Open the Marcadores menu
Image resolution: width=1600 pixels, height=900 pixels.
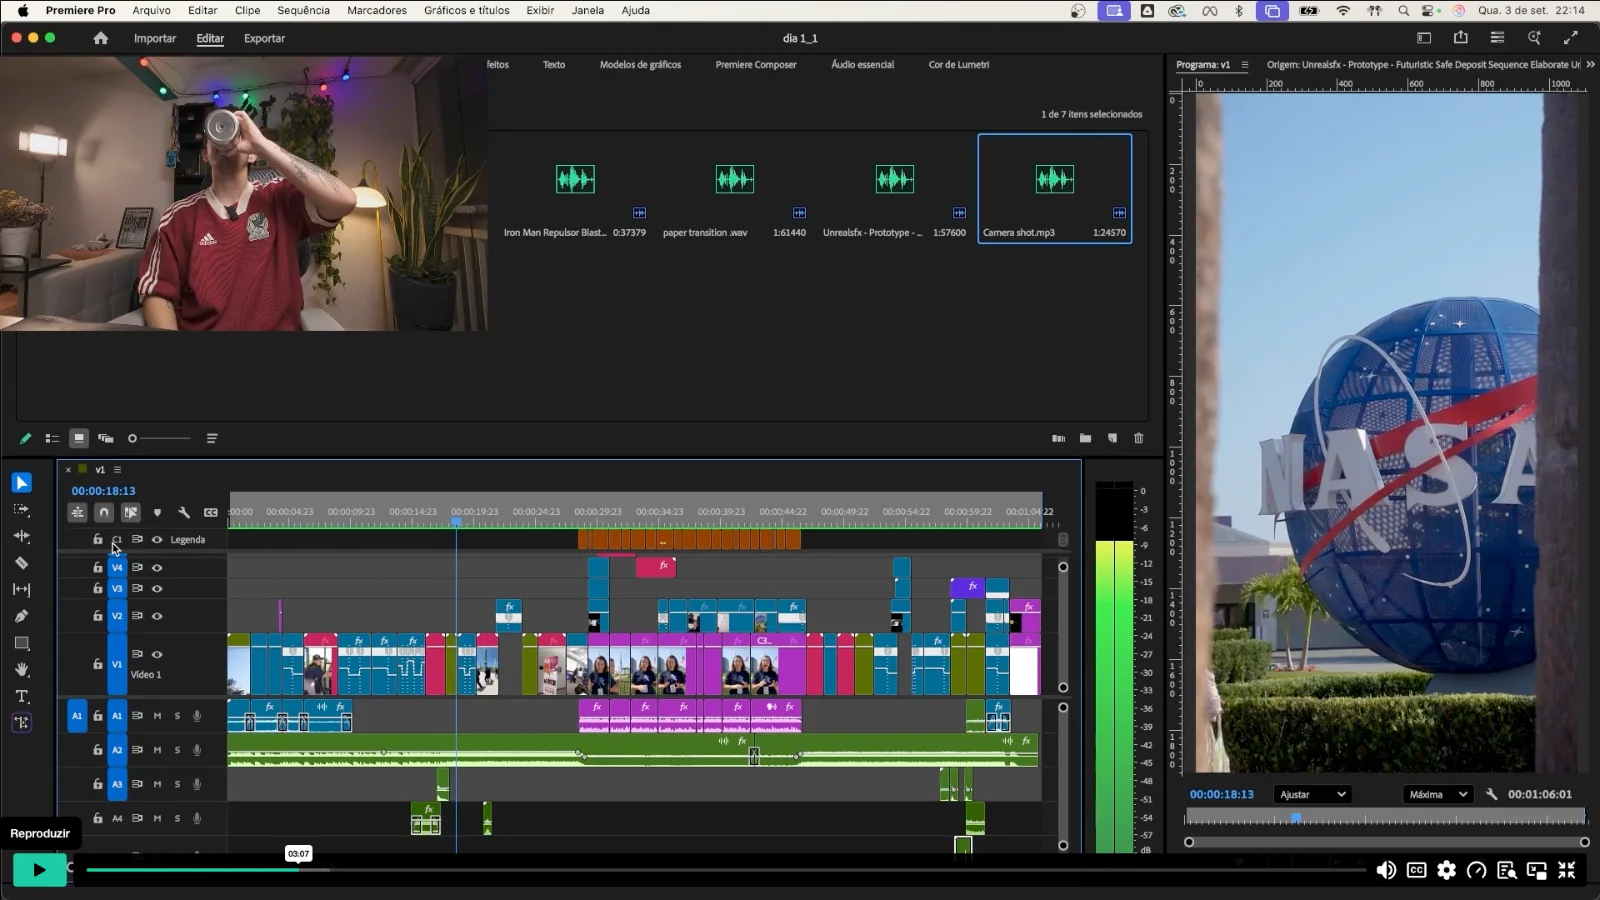tap(377, 10)
